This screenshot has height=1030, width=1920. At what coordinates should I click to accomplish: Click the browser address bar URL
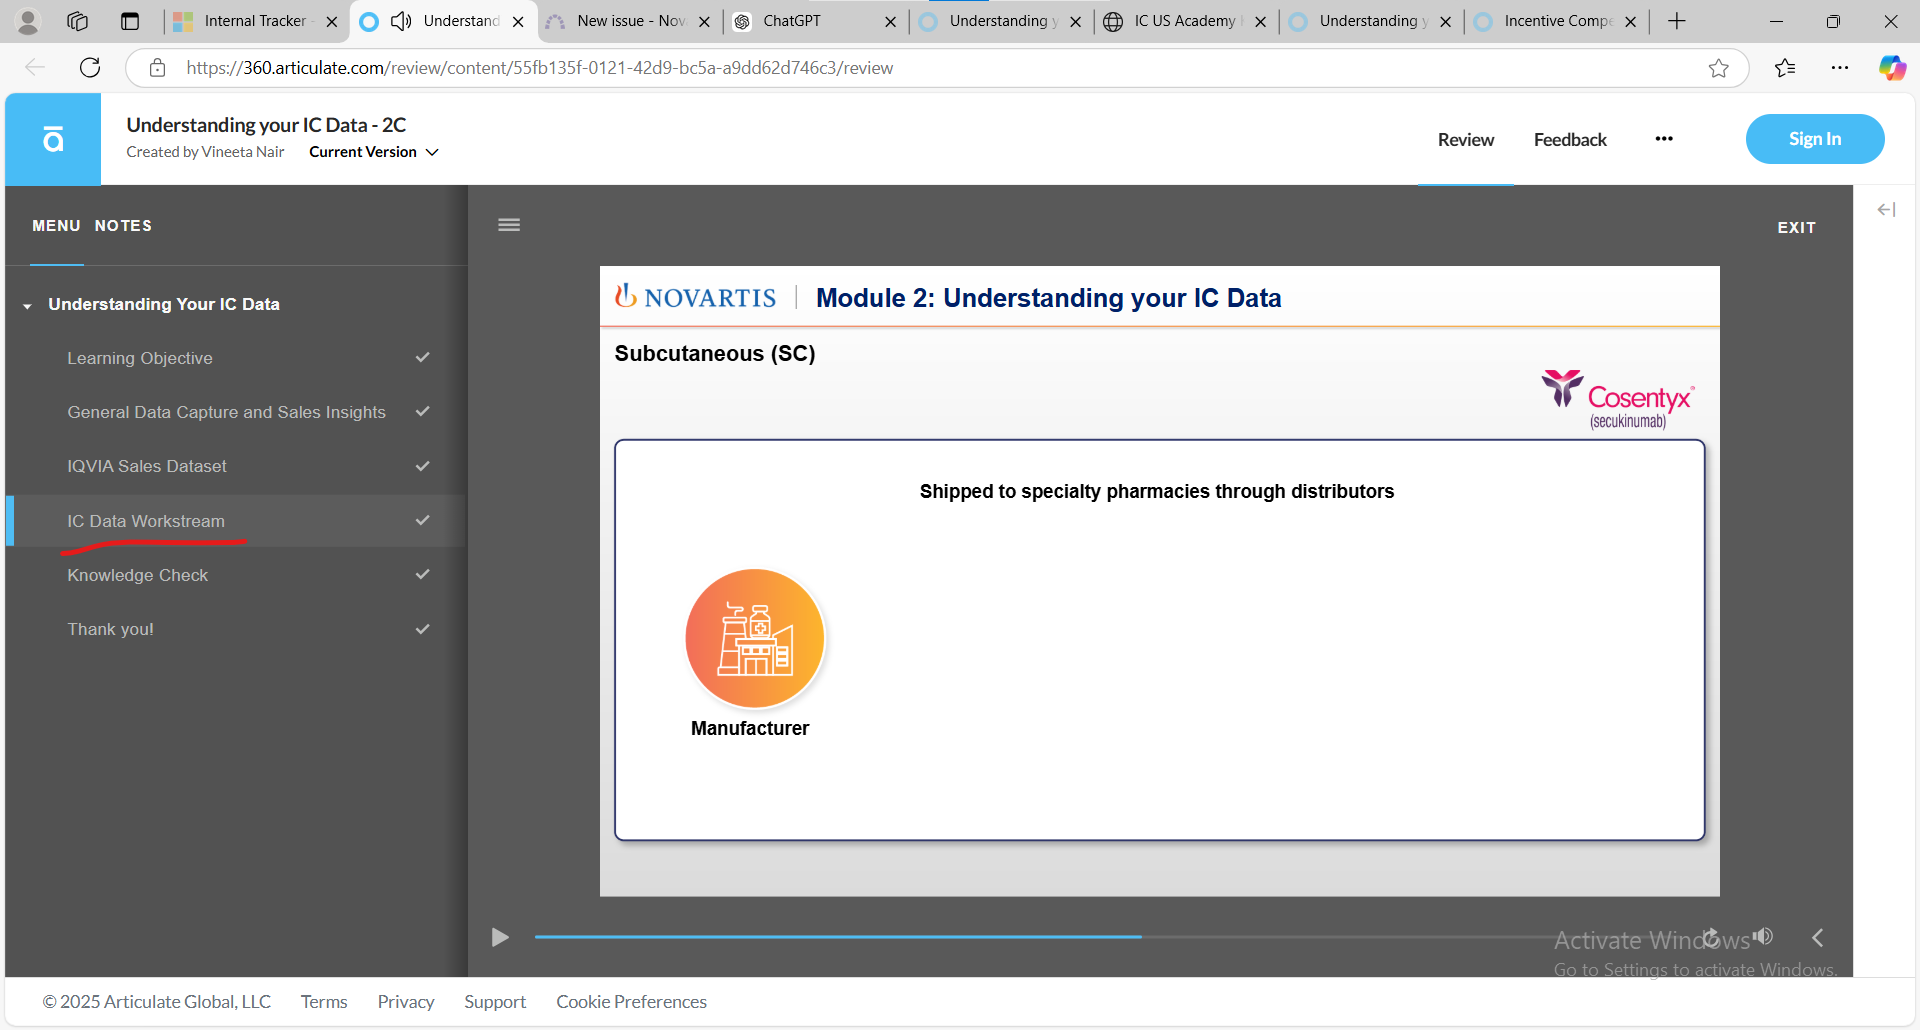pyautogui.click(x=540, y=68)
